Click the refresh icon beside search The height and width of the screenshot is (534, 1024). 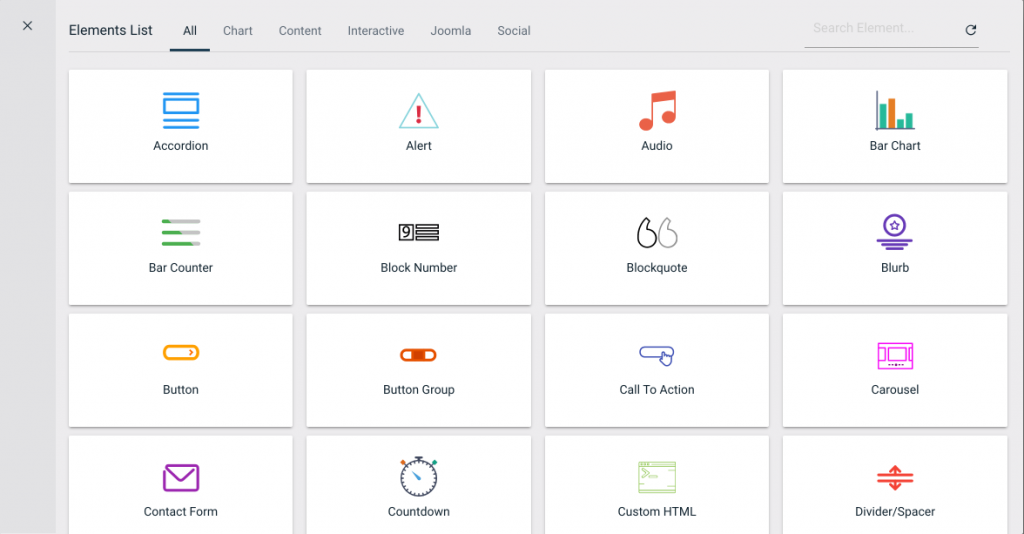coord(970,30)
